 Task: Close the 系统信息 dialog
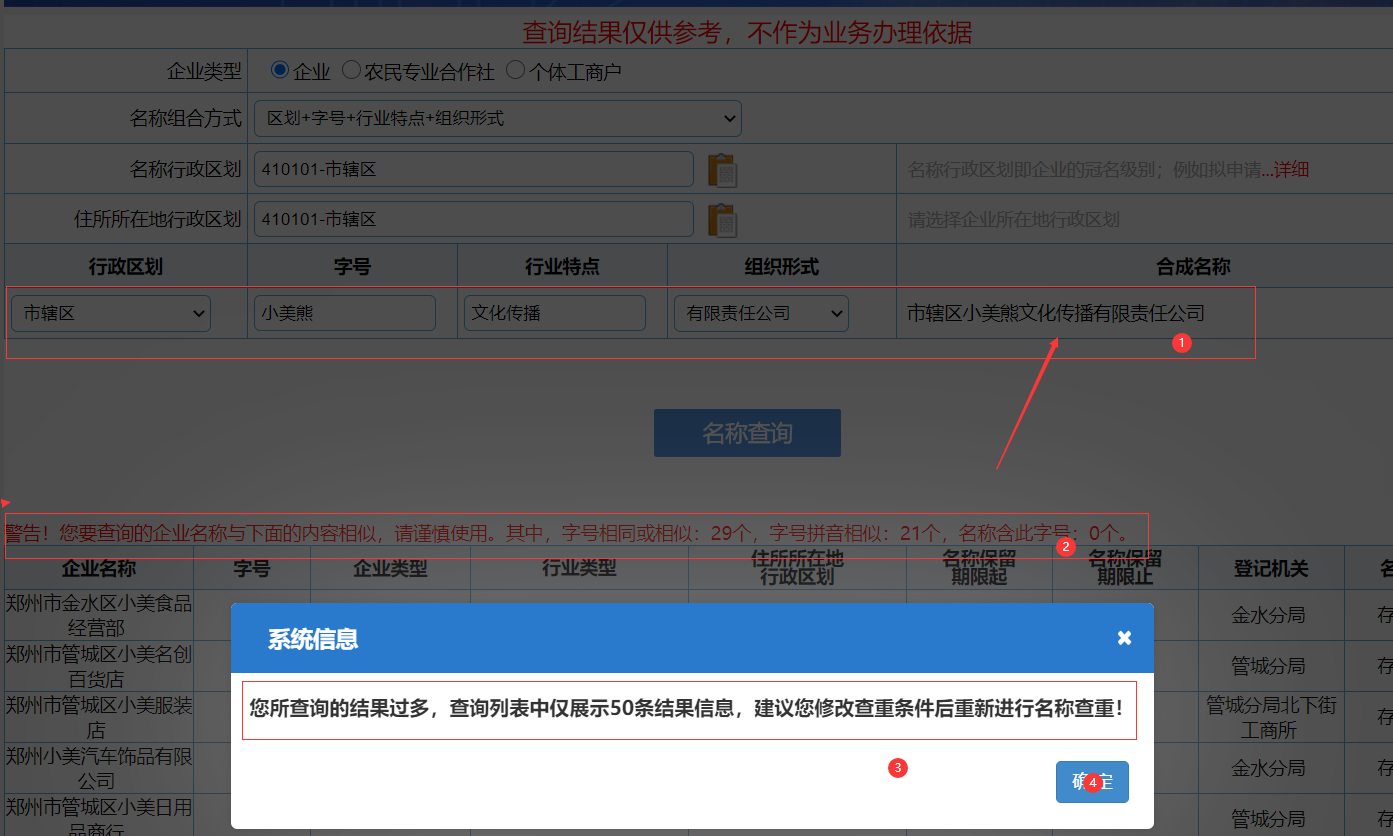pyautogui.click(x=1124, y=637)
